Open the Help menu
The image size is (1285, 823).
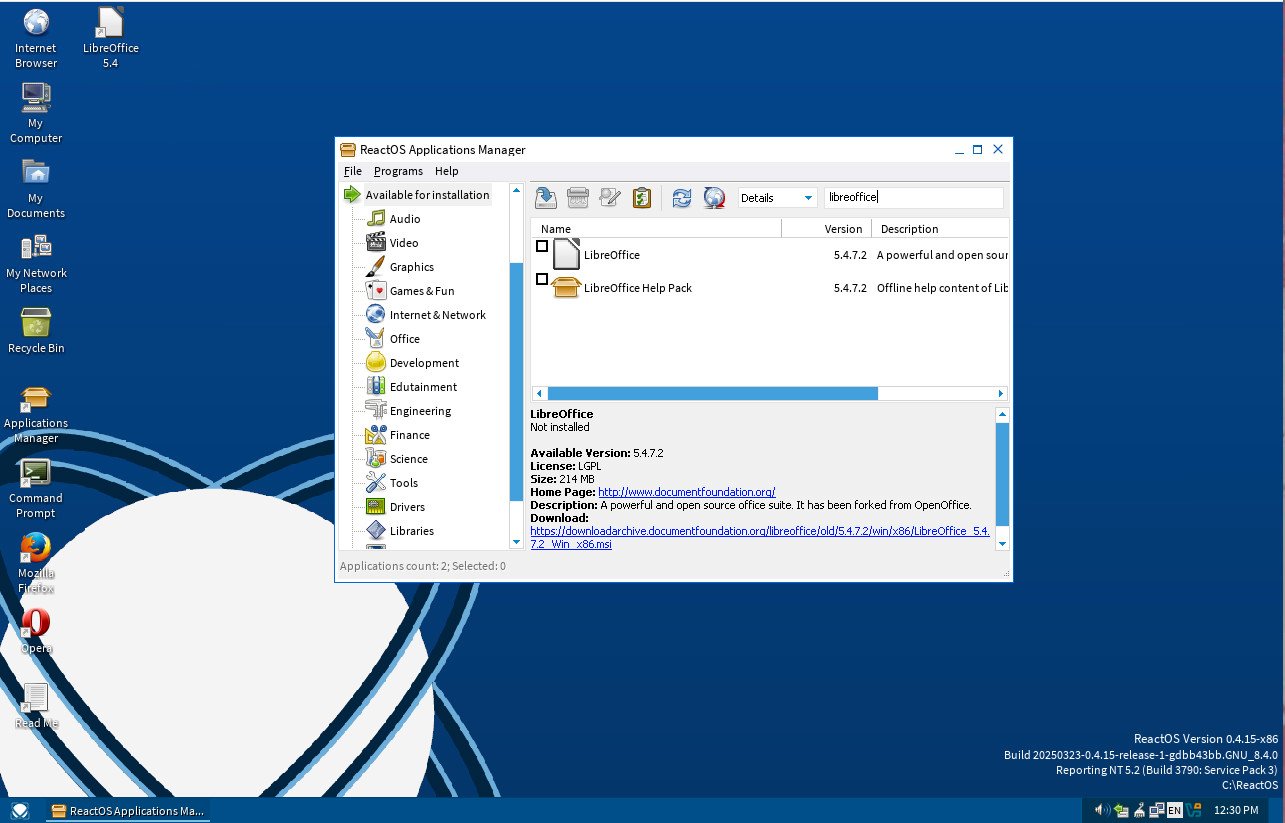click(x=446, y=171)
